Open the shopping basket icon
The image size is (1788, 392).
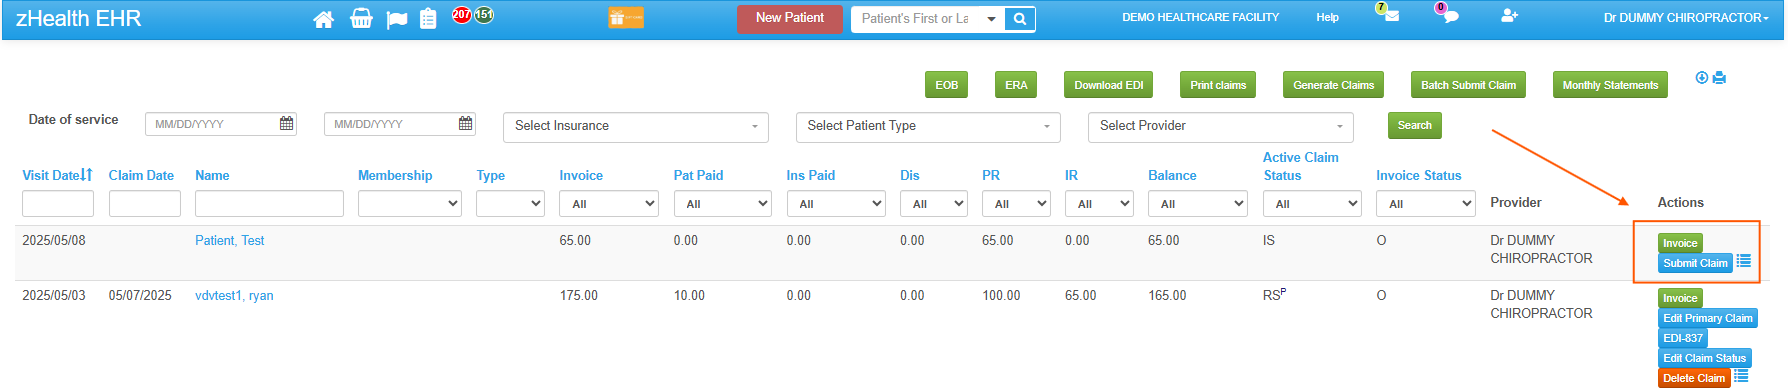point(361,19)
